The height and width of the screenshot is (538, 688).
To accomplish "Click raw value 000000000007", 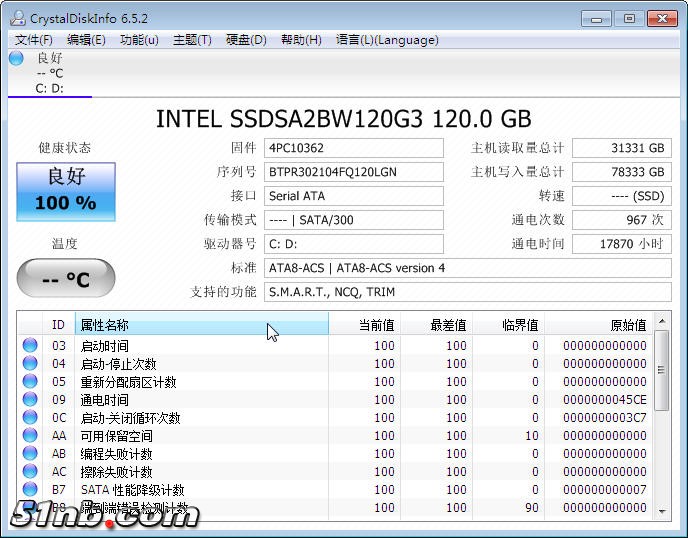I will 605,490.
